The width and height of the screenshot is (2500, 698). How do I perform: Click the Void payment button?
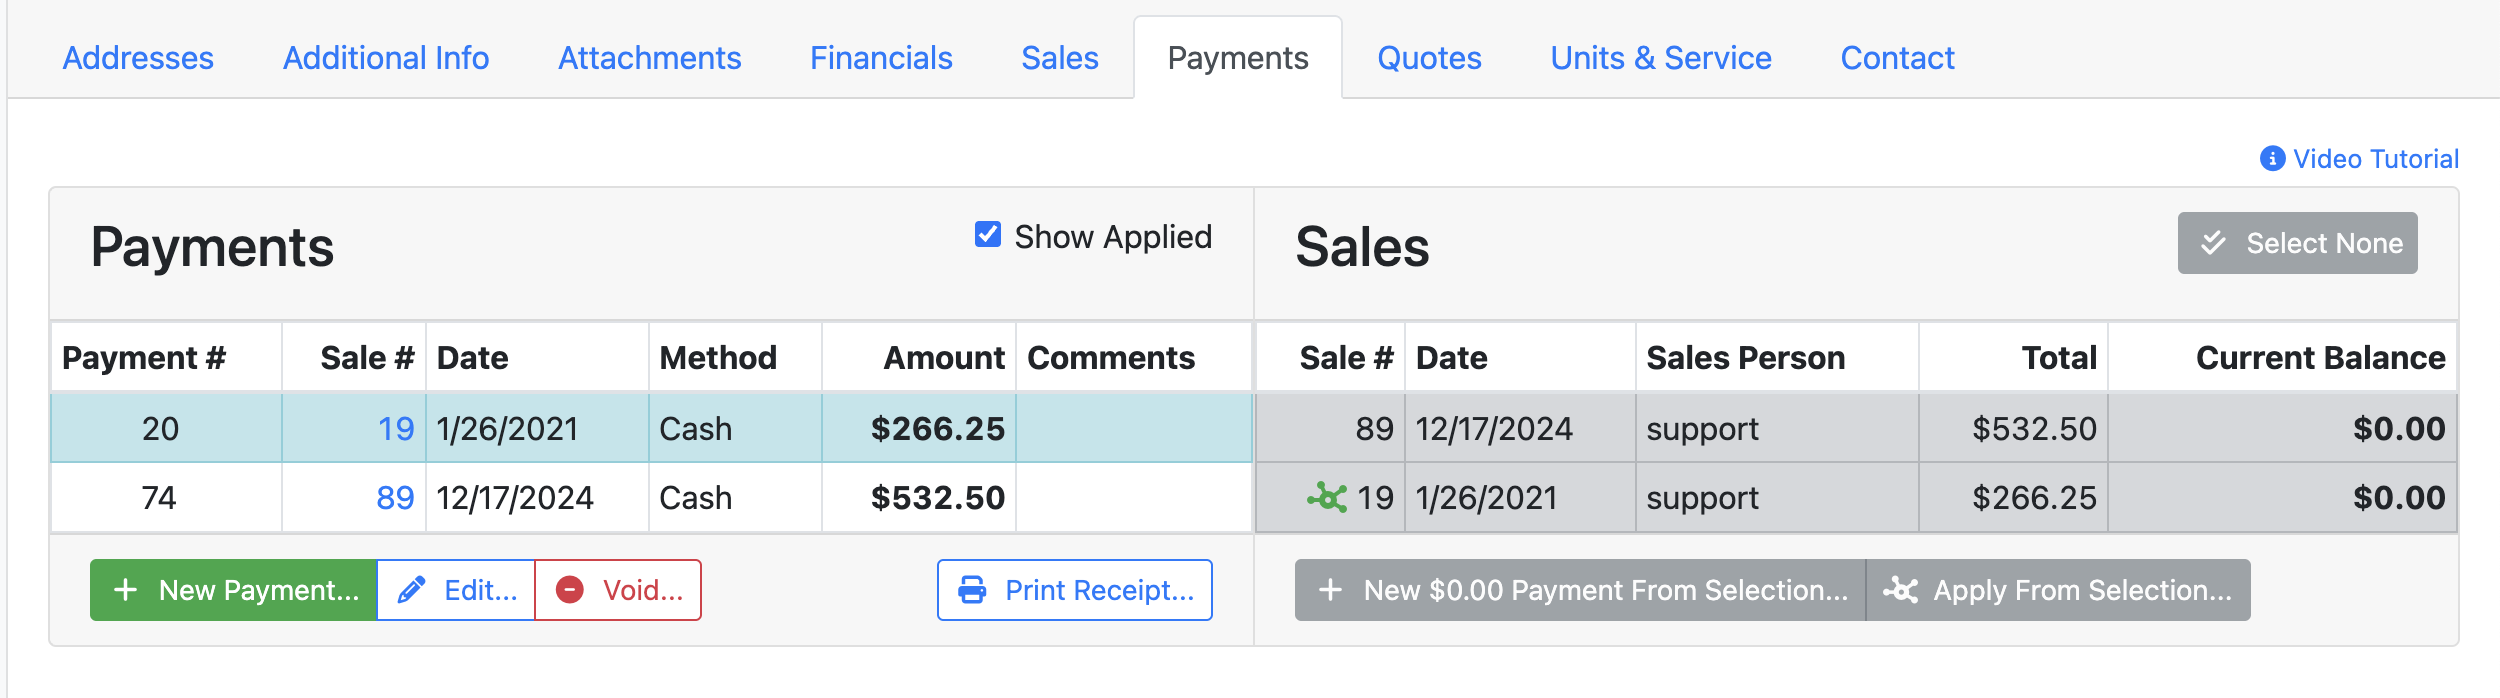point(618,590)
